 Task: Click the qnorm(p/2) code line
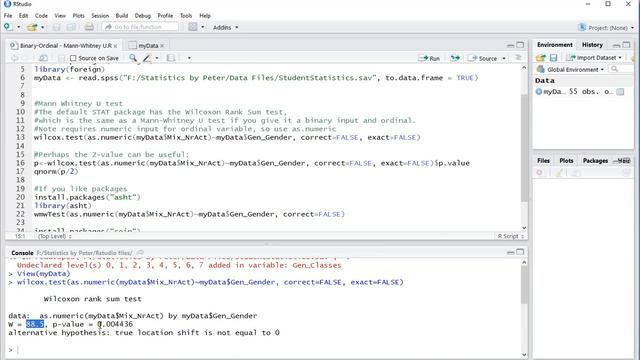(x=56, y=171)
